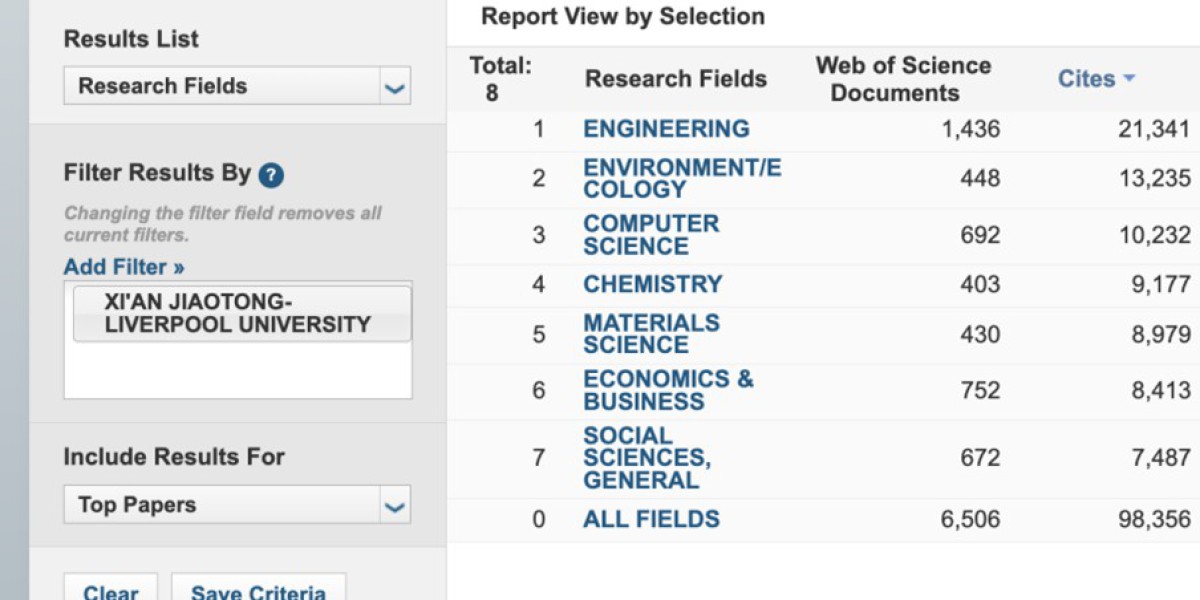The height and width of the screenshot is (600, 1200).
Task: Select the Xi'an Jiaotong-Liverpool University filter tag
Action: (242, 313)
